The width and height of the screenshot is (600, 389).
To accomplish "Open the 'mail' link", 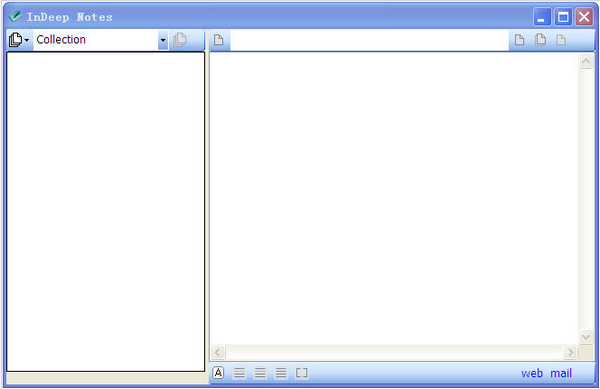I will pos(561,373).
